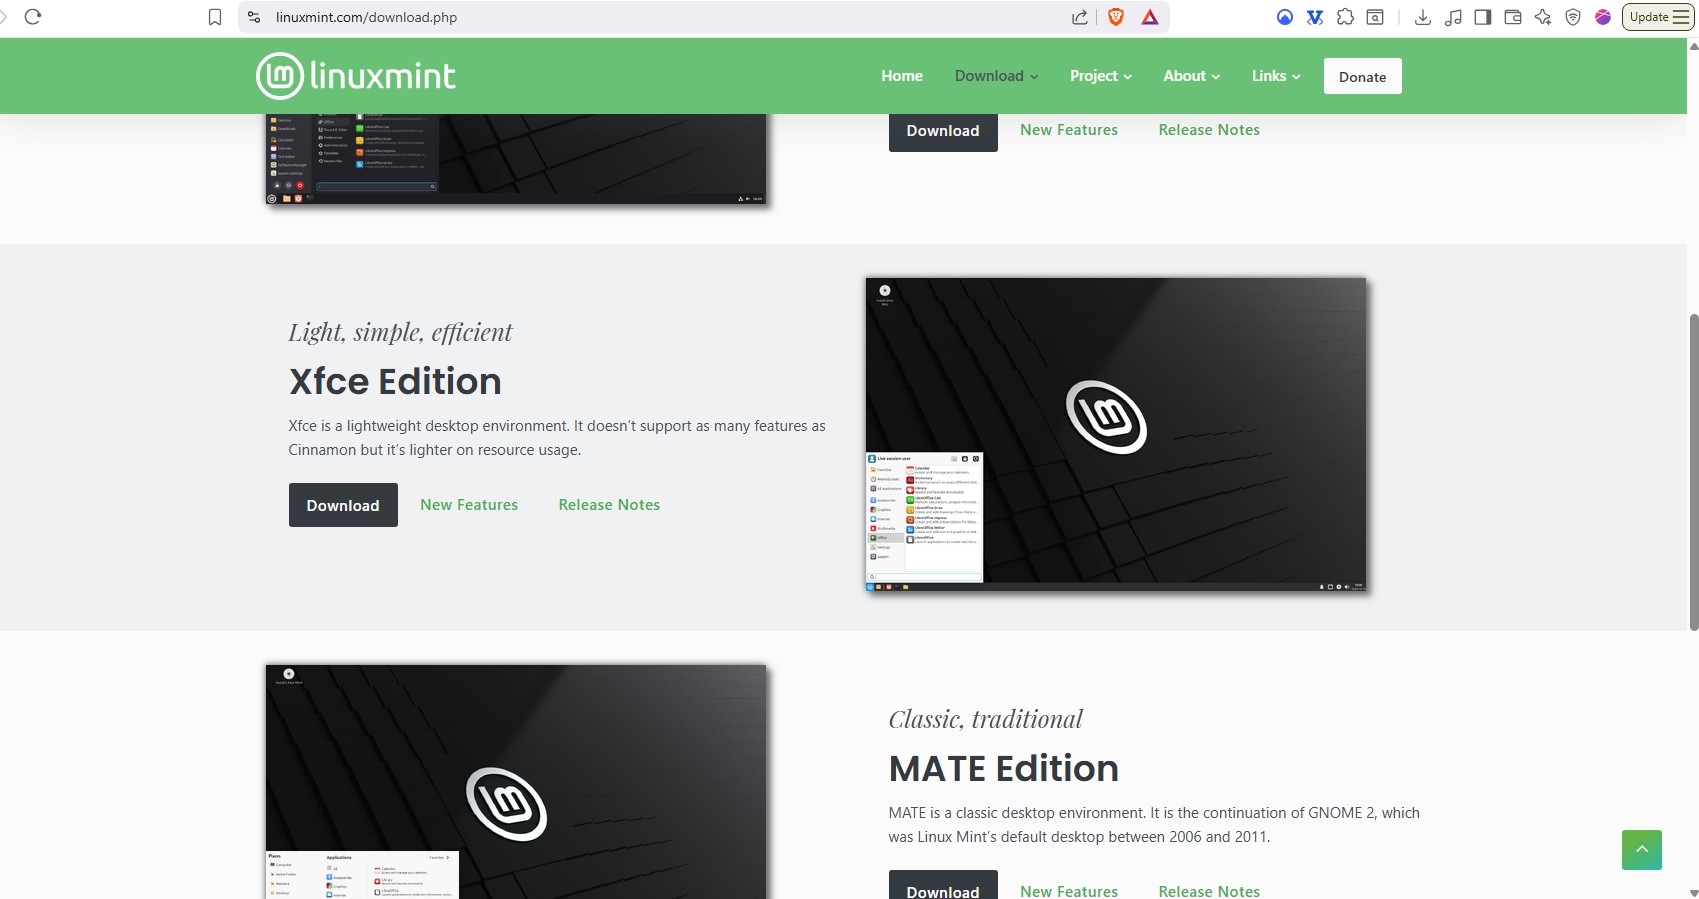The image size is (1699, 899).
Task: Expand the Project dropdown menu
Action: click(1100, 76)
